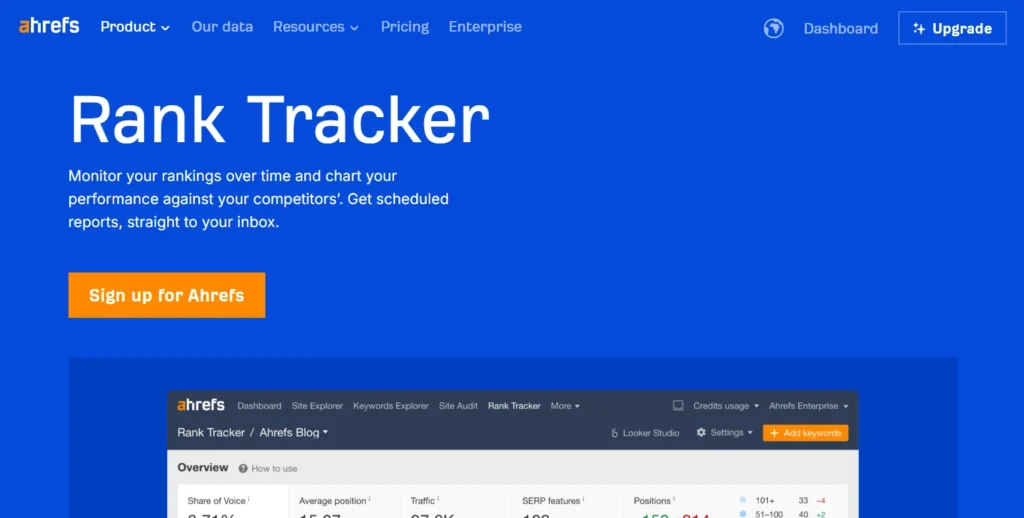Image resolution: width=1024 pixels, height=518 pixels.
Task: Click the Traffic metric label
Action: (x=423, y=501)
